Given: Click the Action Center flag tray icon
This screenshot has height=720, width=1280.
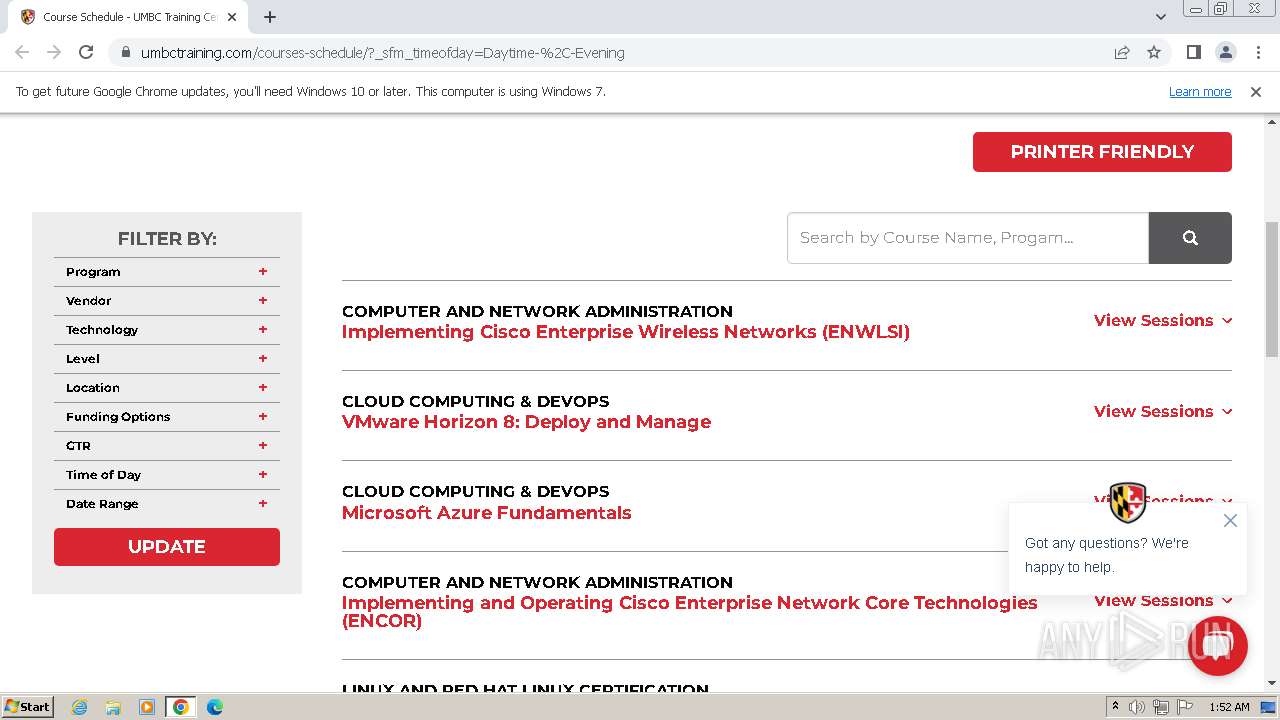Looking at the screenshot, I should [1184, 707].
